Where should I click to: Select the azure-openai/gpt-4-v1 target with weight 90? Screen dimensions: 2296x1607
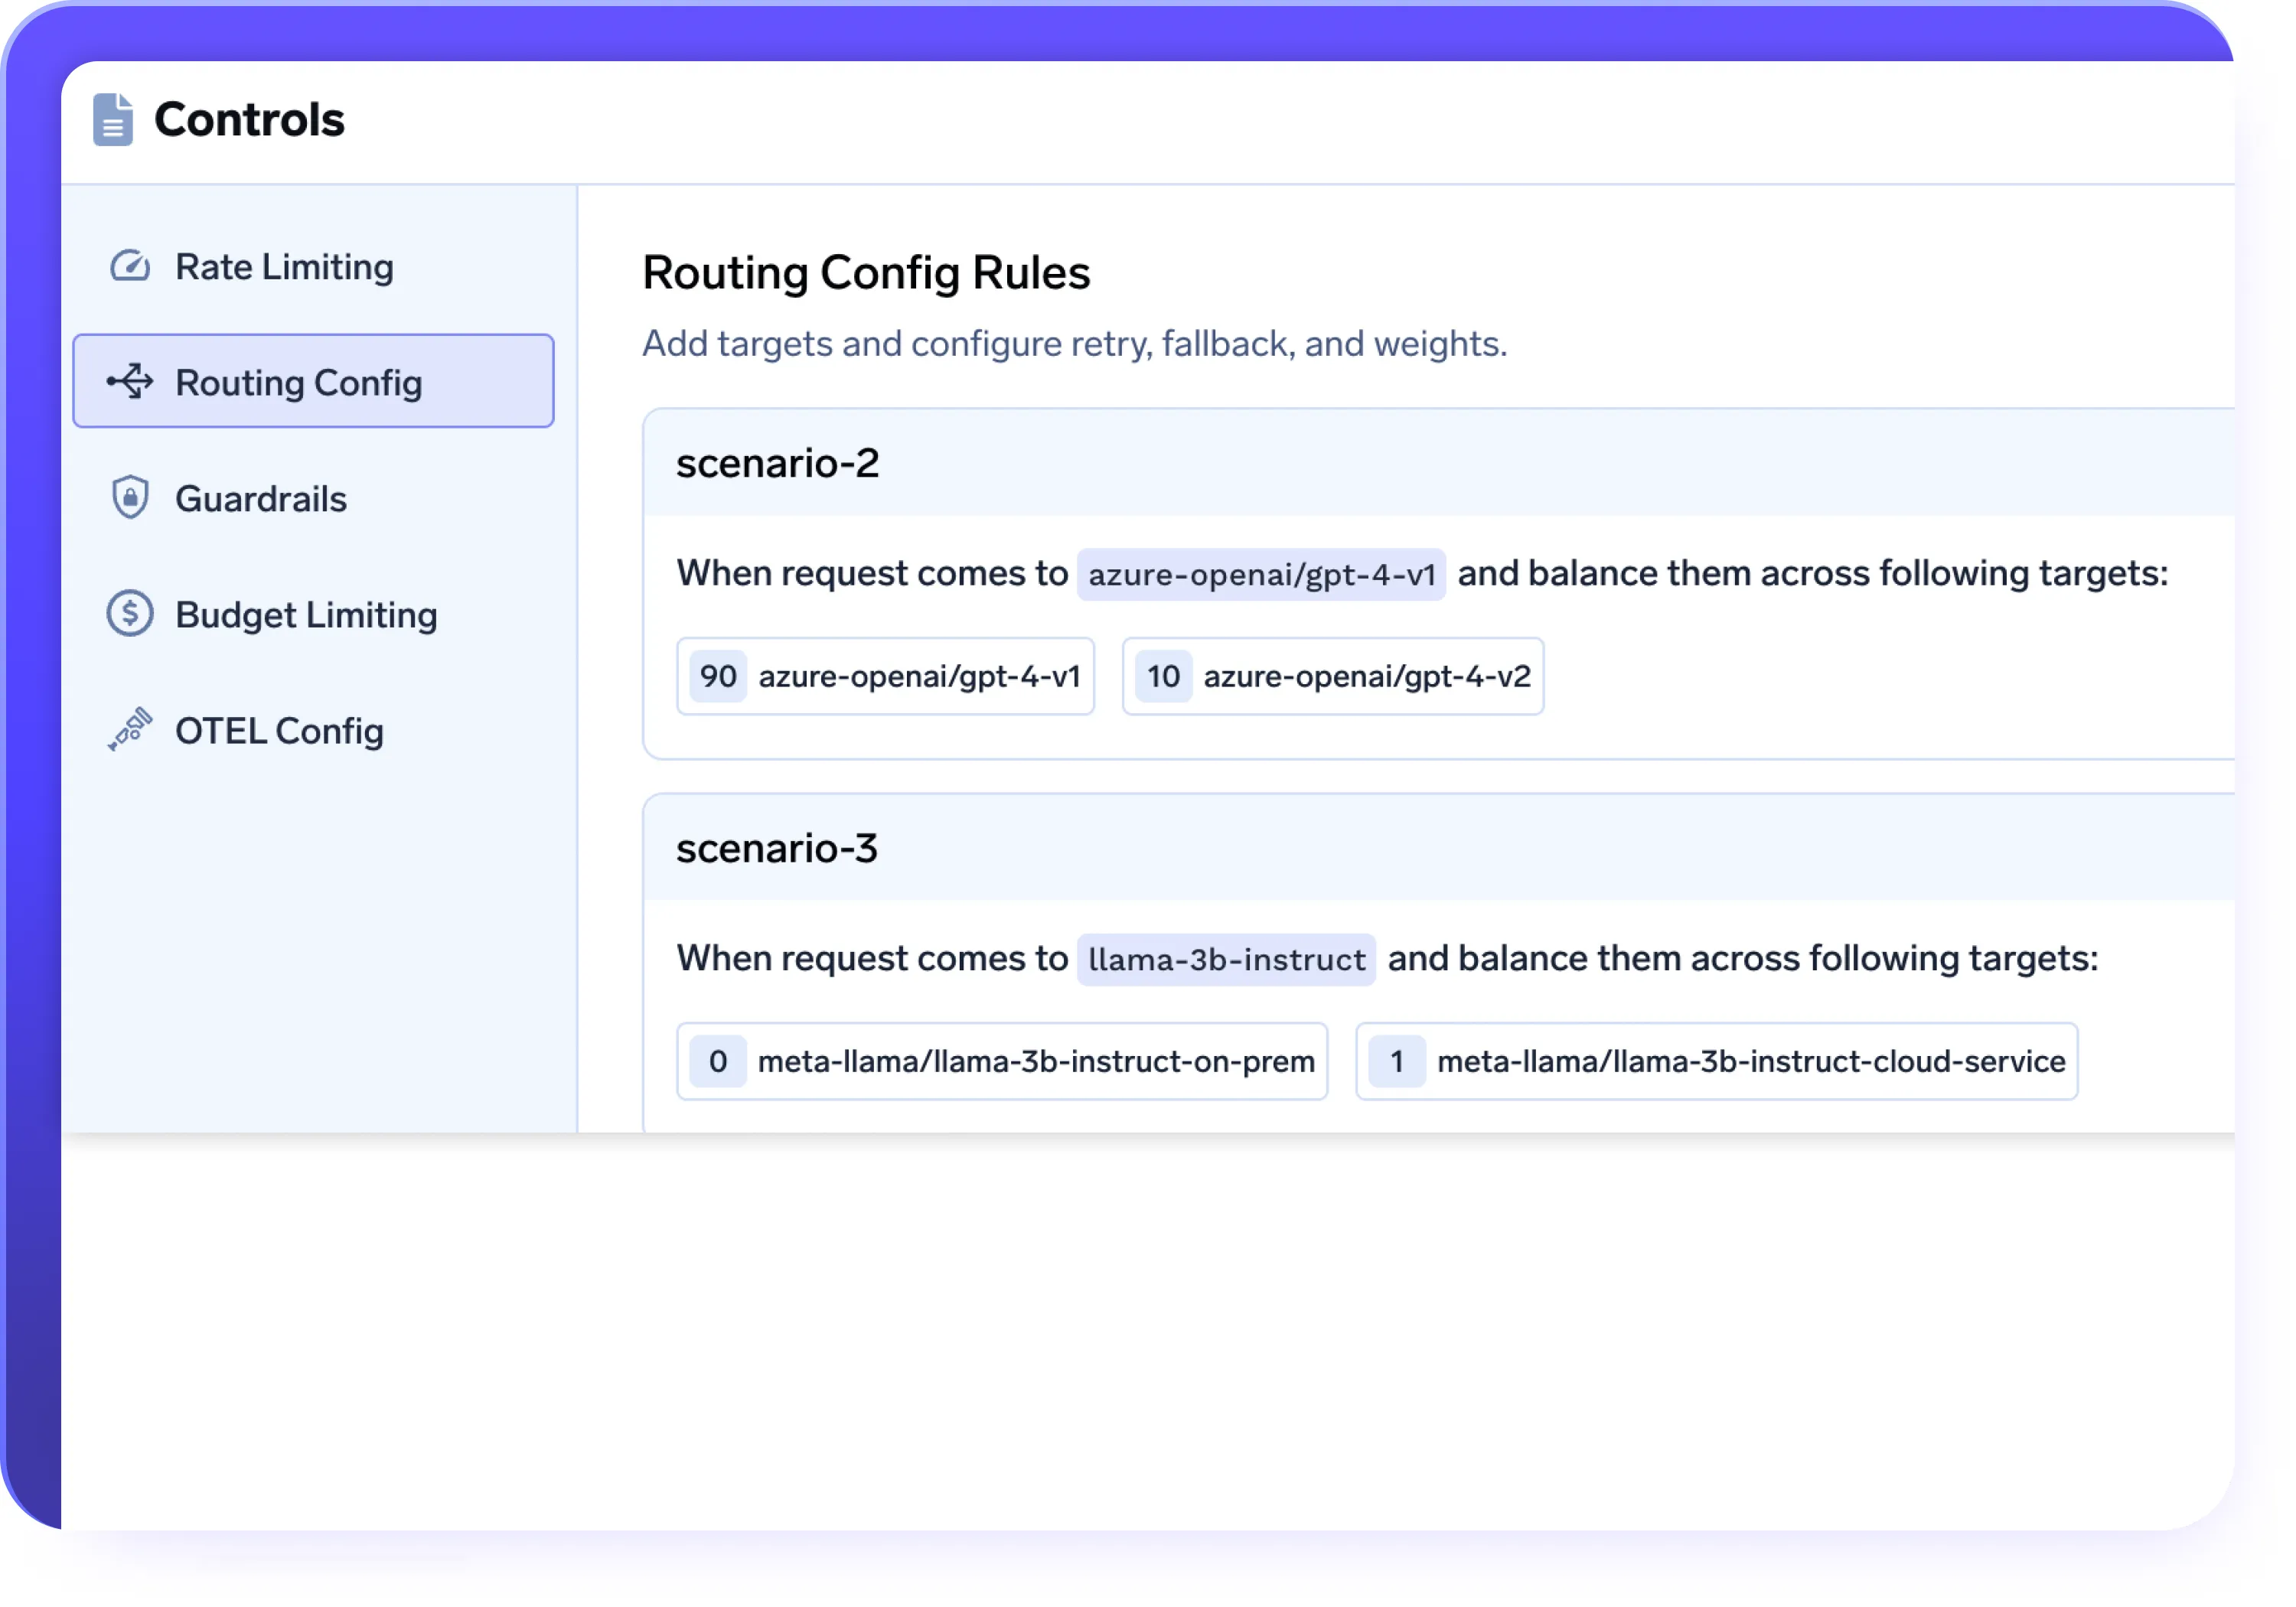pyautogui.click(x=885, y=676)
